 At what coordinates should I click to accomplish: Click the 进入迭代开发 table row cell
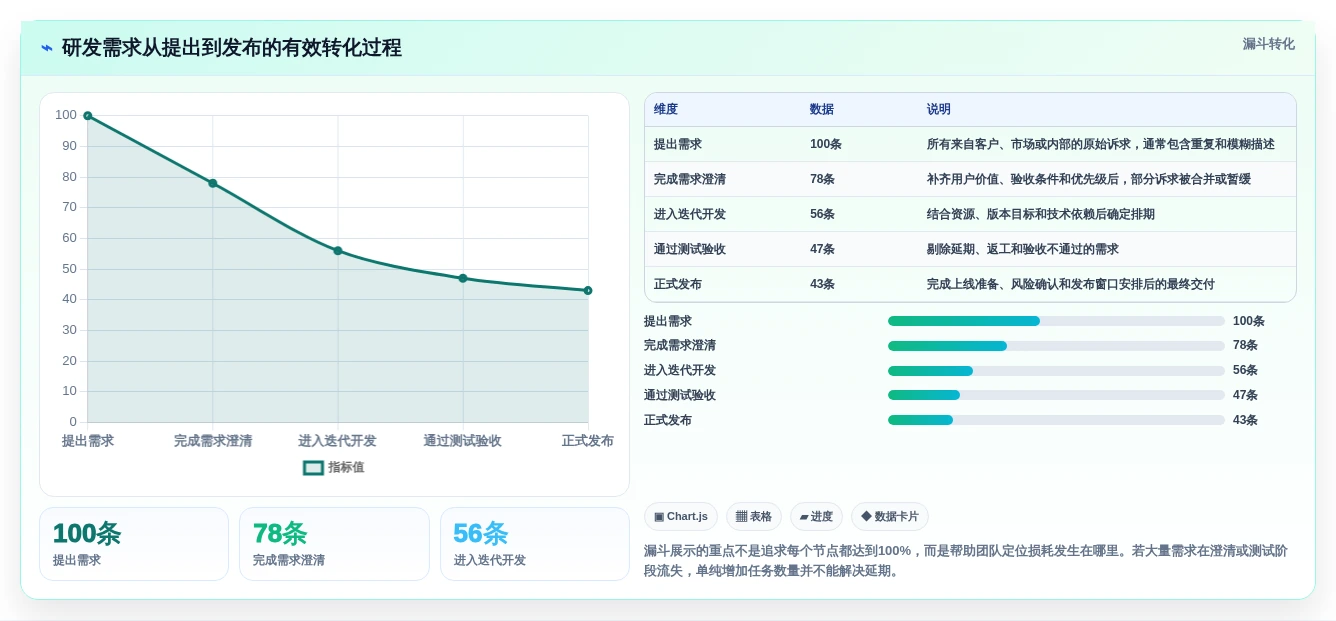(x=690, y=214)
